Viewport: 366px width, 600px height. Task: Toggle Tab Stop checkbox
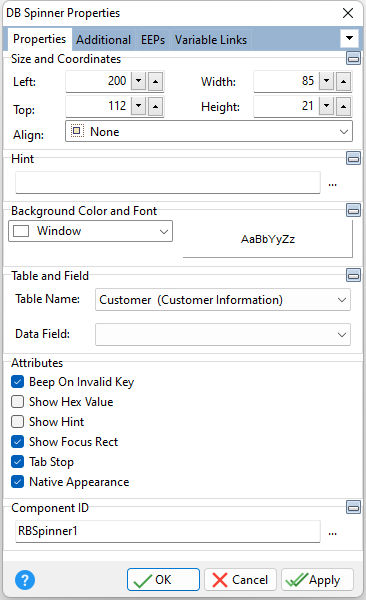[x=18, y=461]
